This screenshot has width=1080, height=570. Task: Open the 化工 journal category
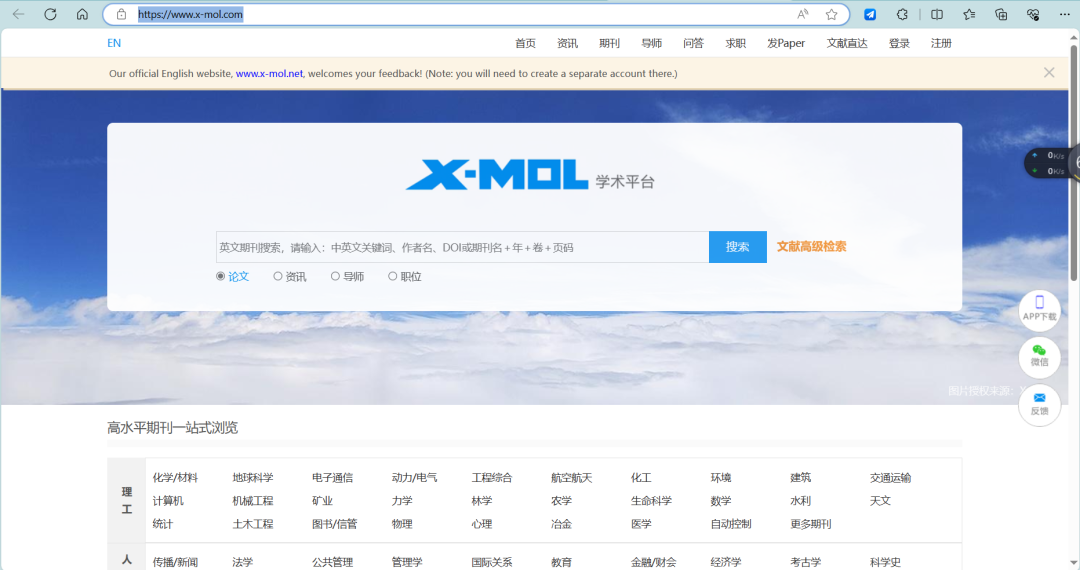641,478
